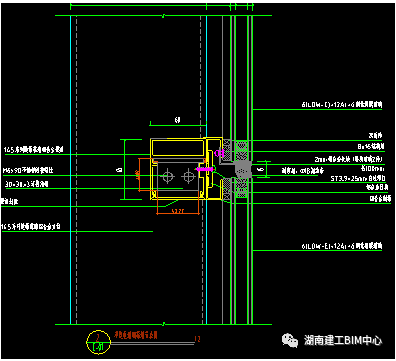Select the lower 6(LOW-E)+12Ar+6 glass annotation

(x=342, y=246)
